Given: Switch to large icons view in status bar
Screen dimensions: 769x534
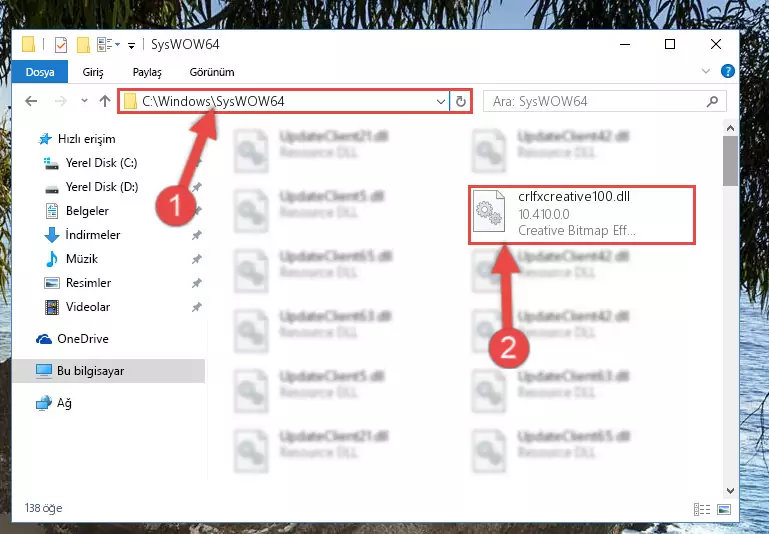Looking at the screenshot, I should [724, 509].
